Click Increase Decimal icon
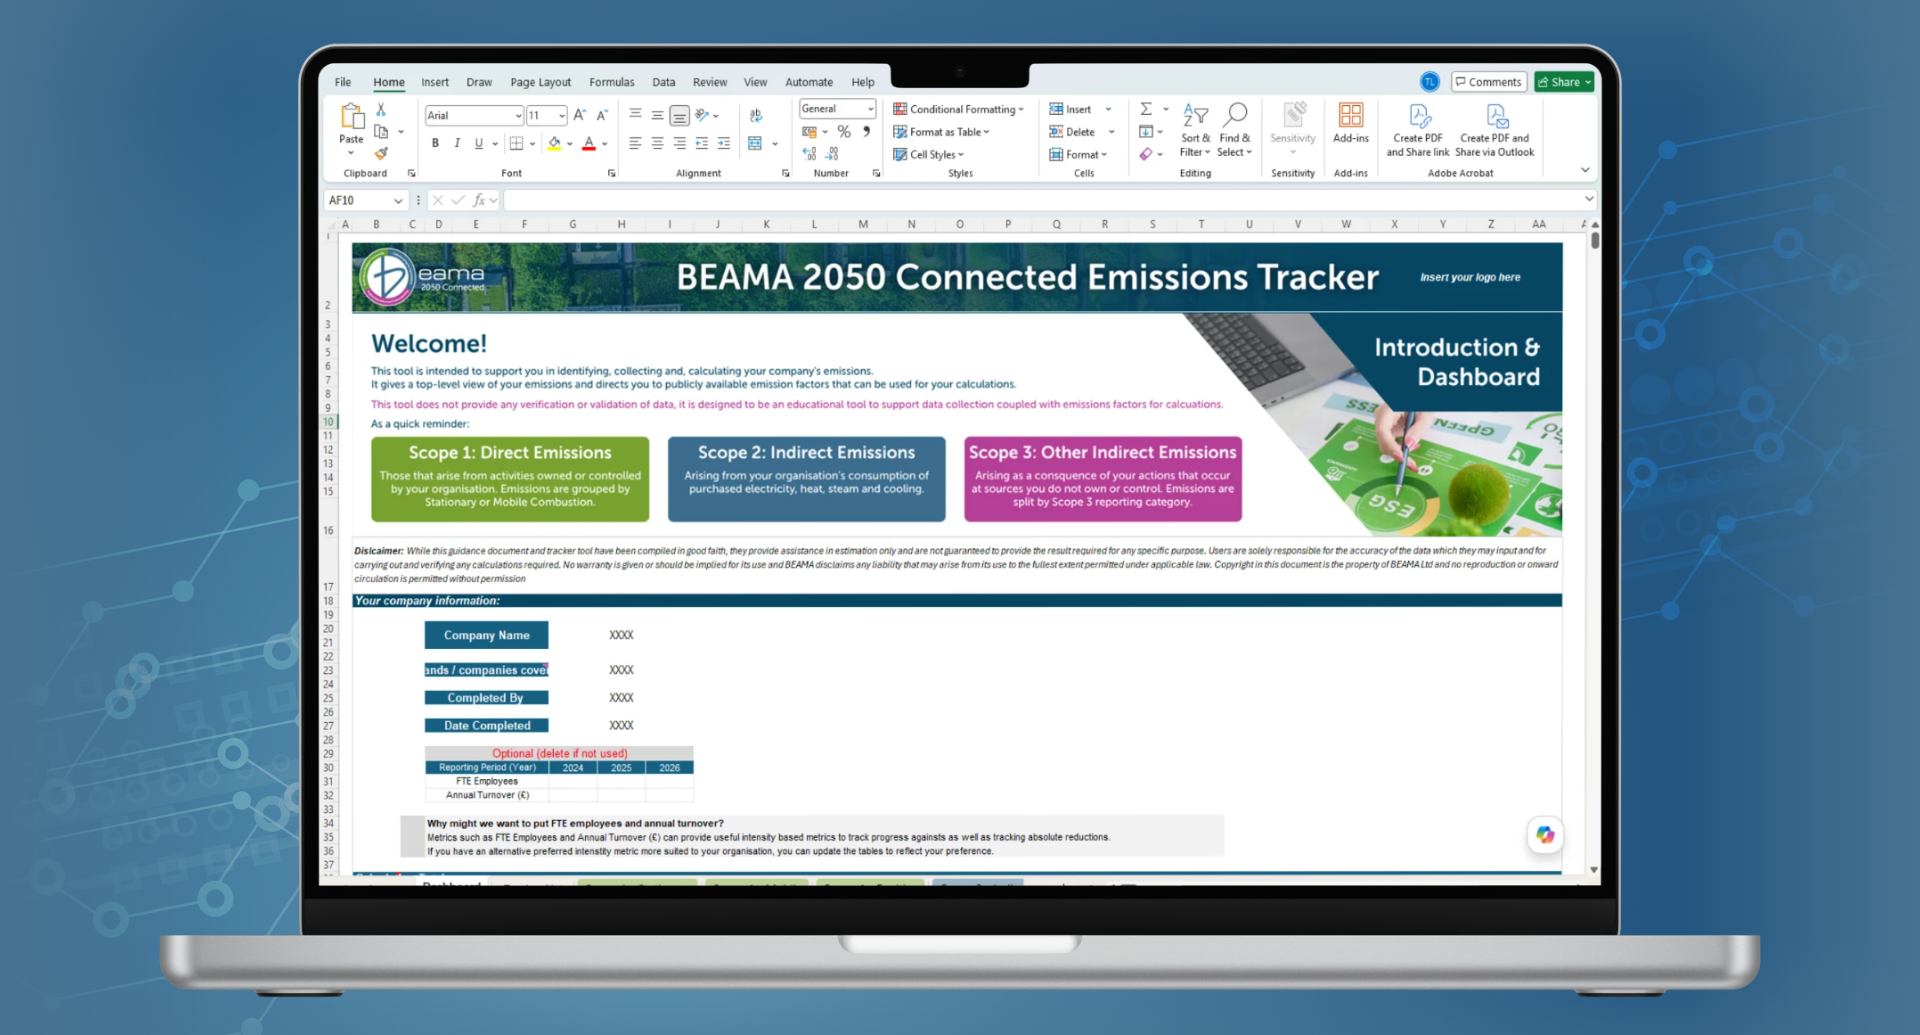This screenshot has height=1035, width=1920. tap(809, 154)
